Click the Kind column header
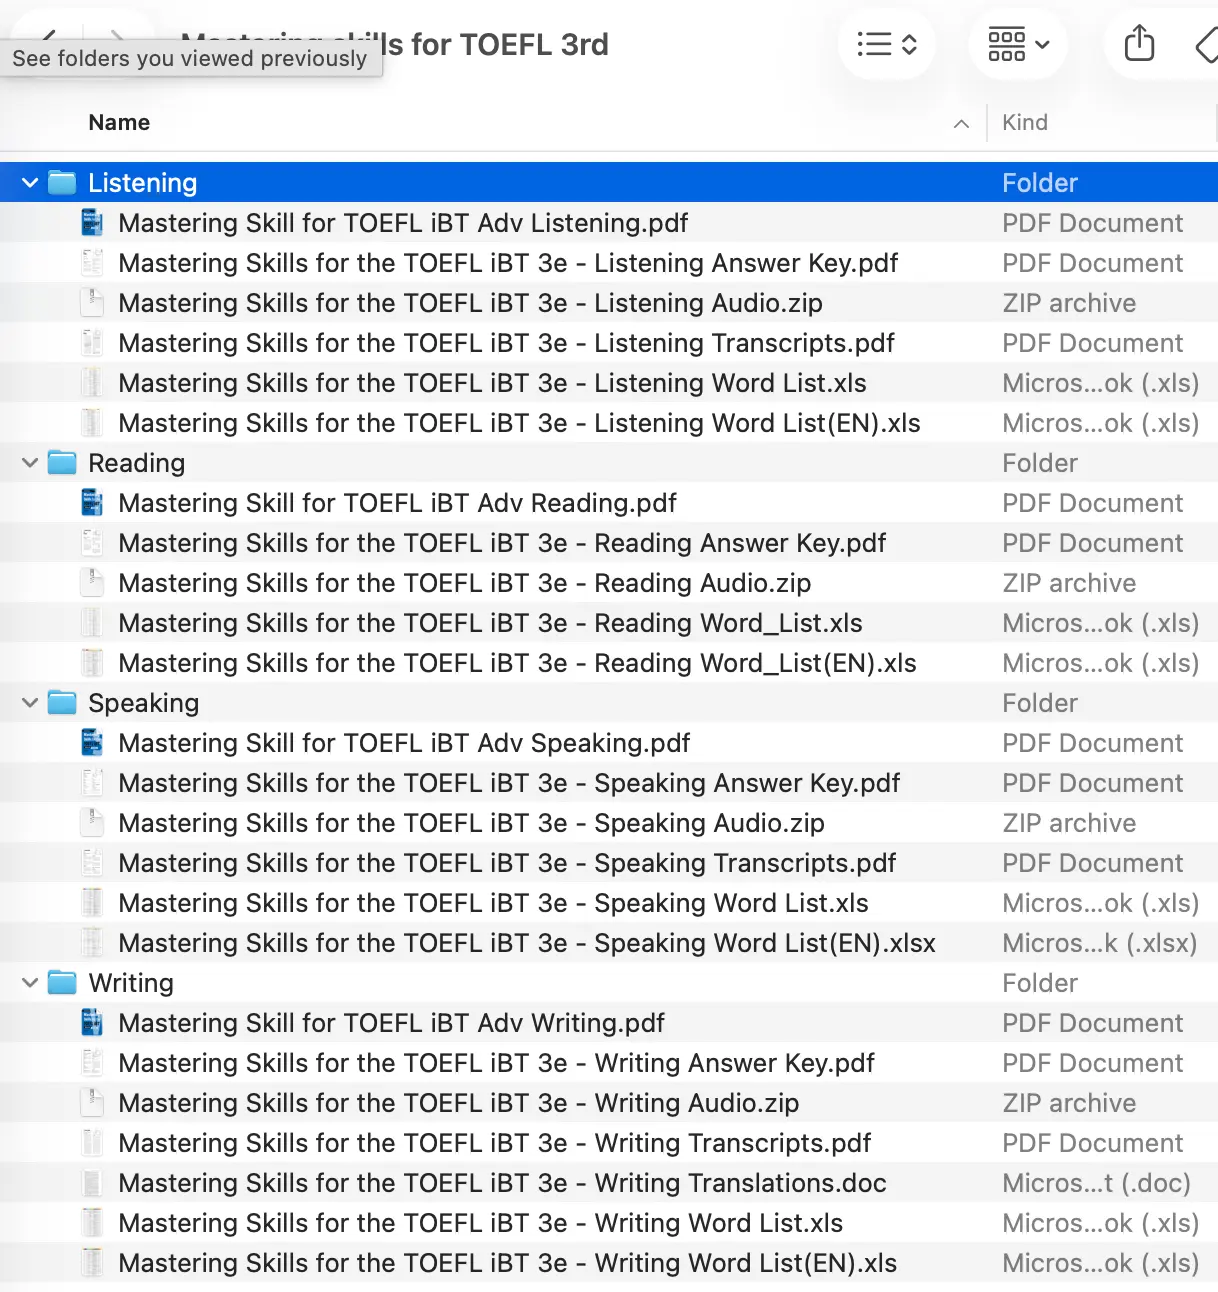The height and width of the screenshot is (1292, 1218). pos(1025,123)
